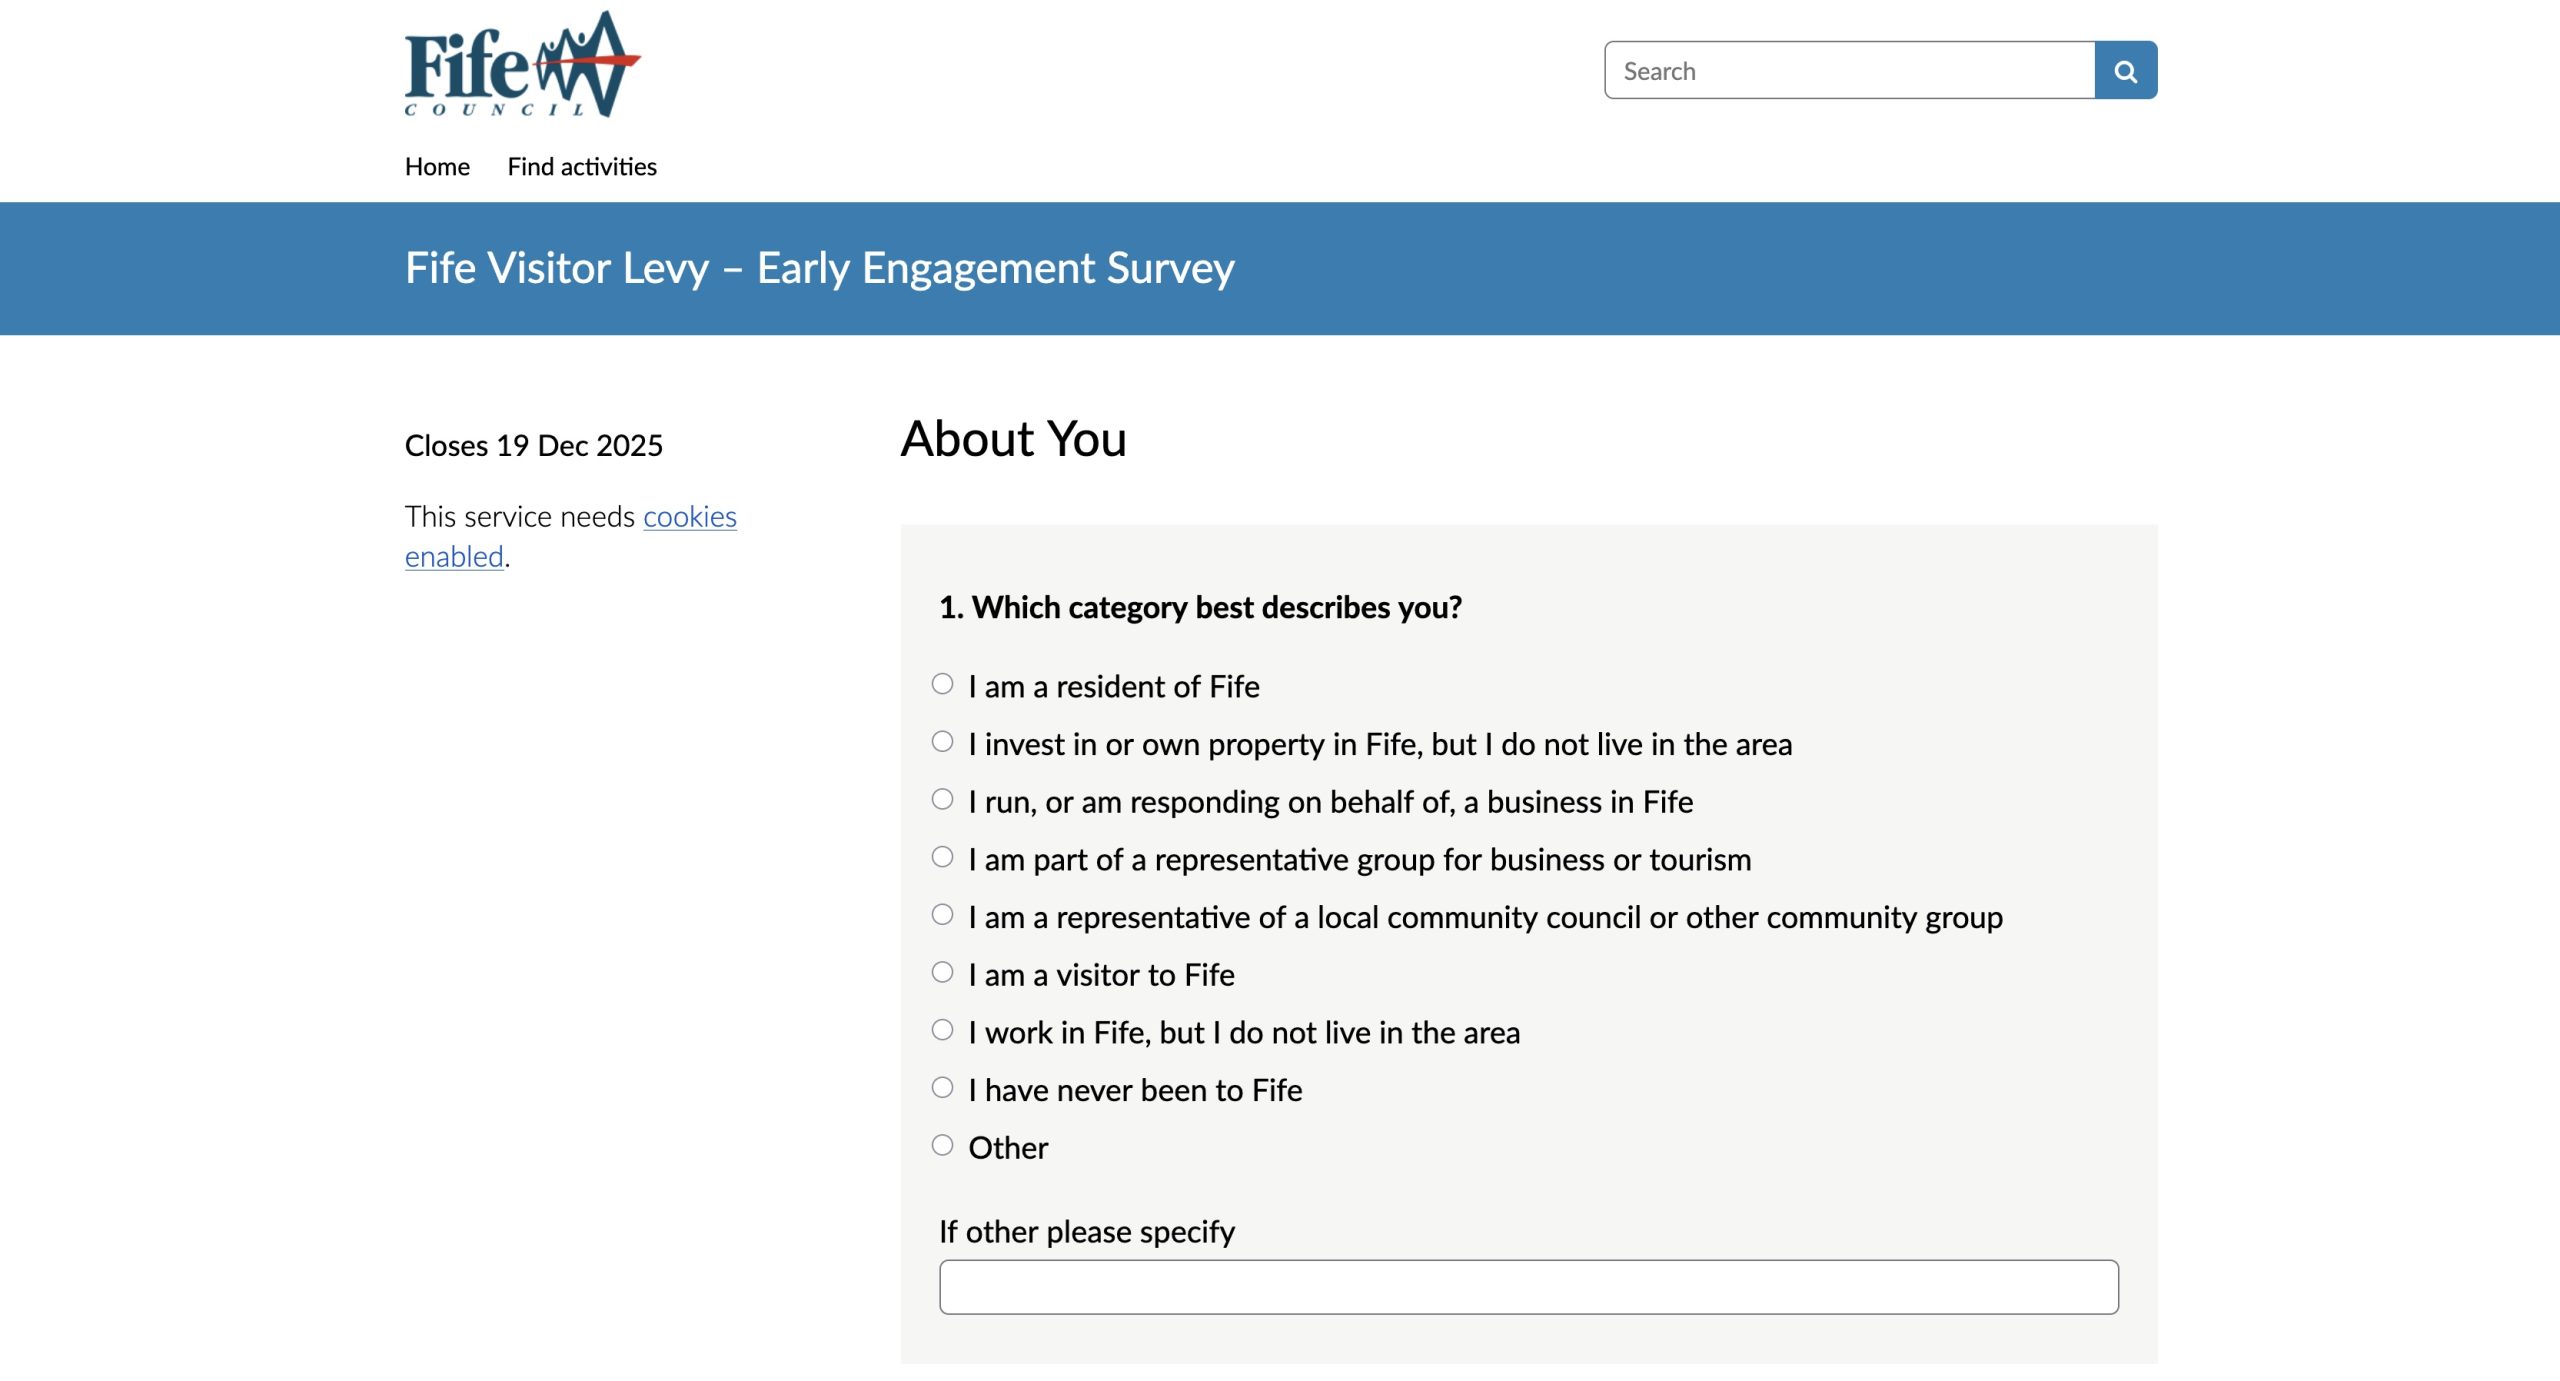Click the Fife Visitor Levy survey title

pyautogui.click(x=819, y=268)
